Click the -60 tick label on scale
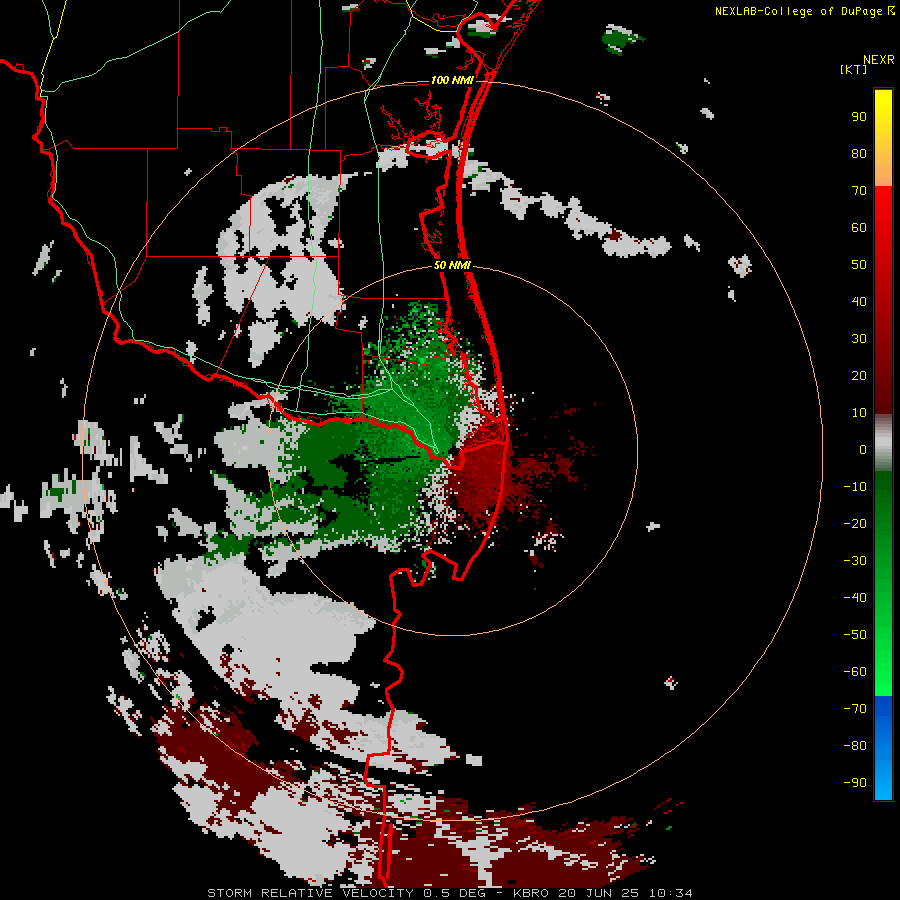Screen dimensions: 900x900 (x=855, y=672)
